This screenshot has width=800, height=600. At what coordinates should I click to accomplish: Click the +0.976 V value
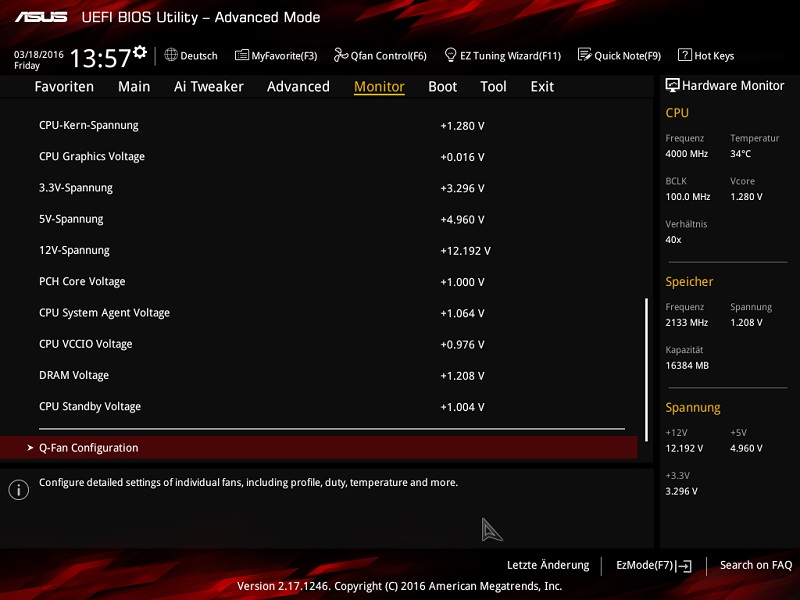pyautogui.click(x=462, y=345)
